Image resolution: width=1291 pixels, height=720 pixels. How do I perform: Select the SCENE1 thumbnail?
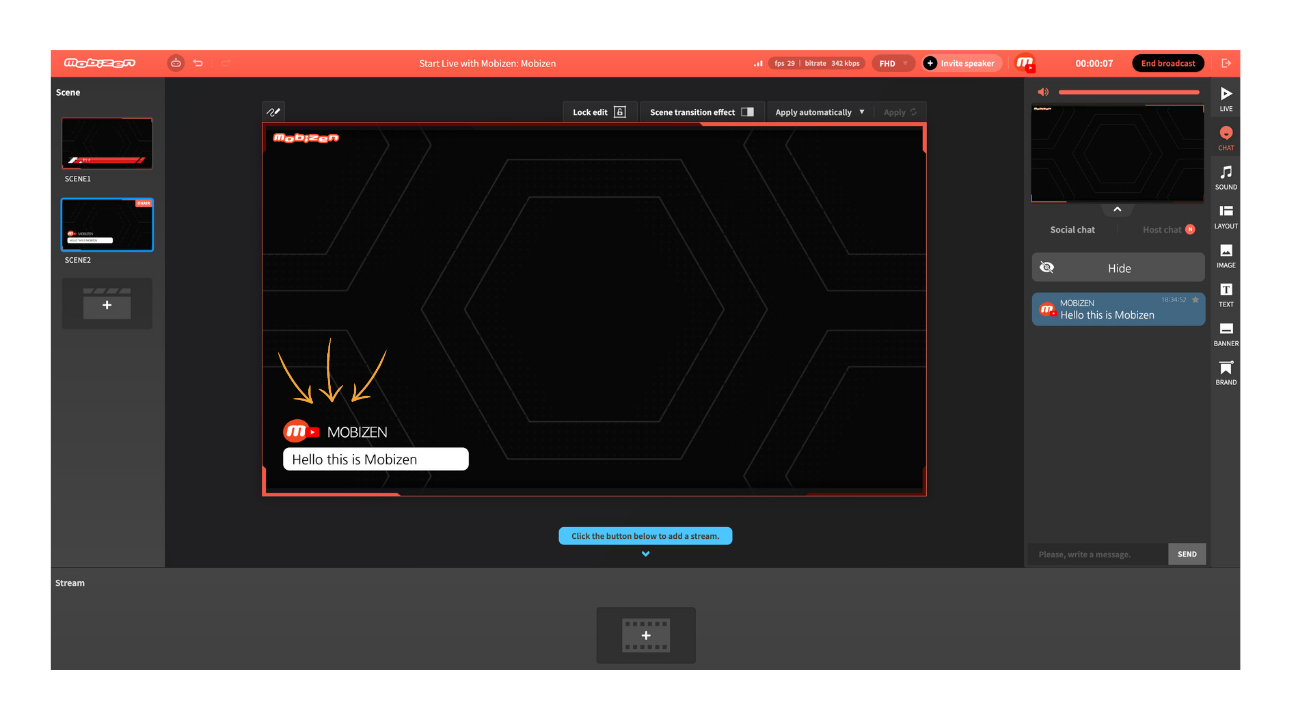coord(107,143)
